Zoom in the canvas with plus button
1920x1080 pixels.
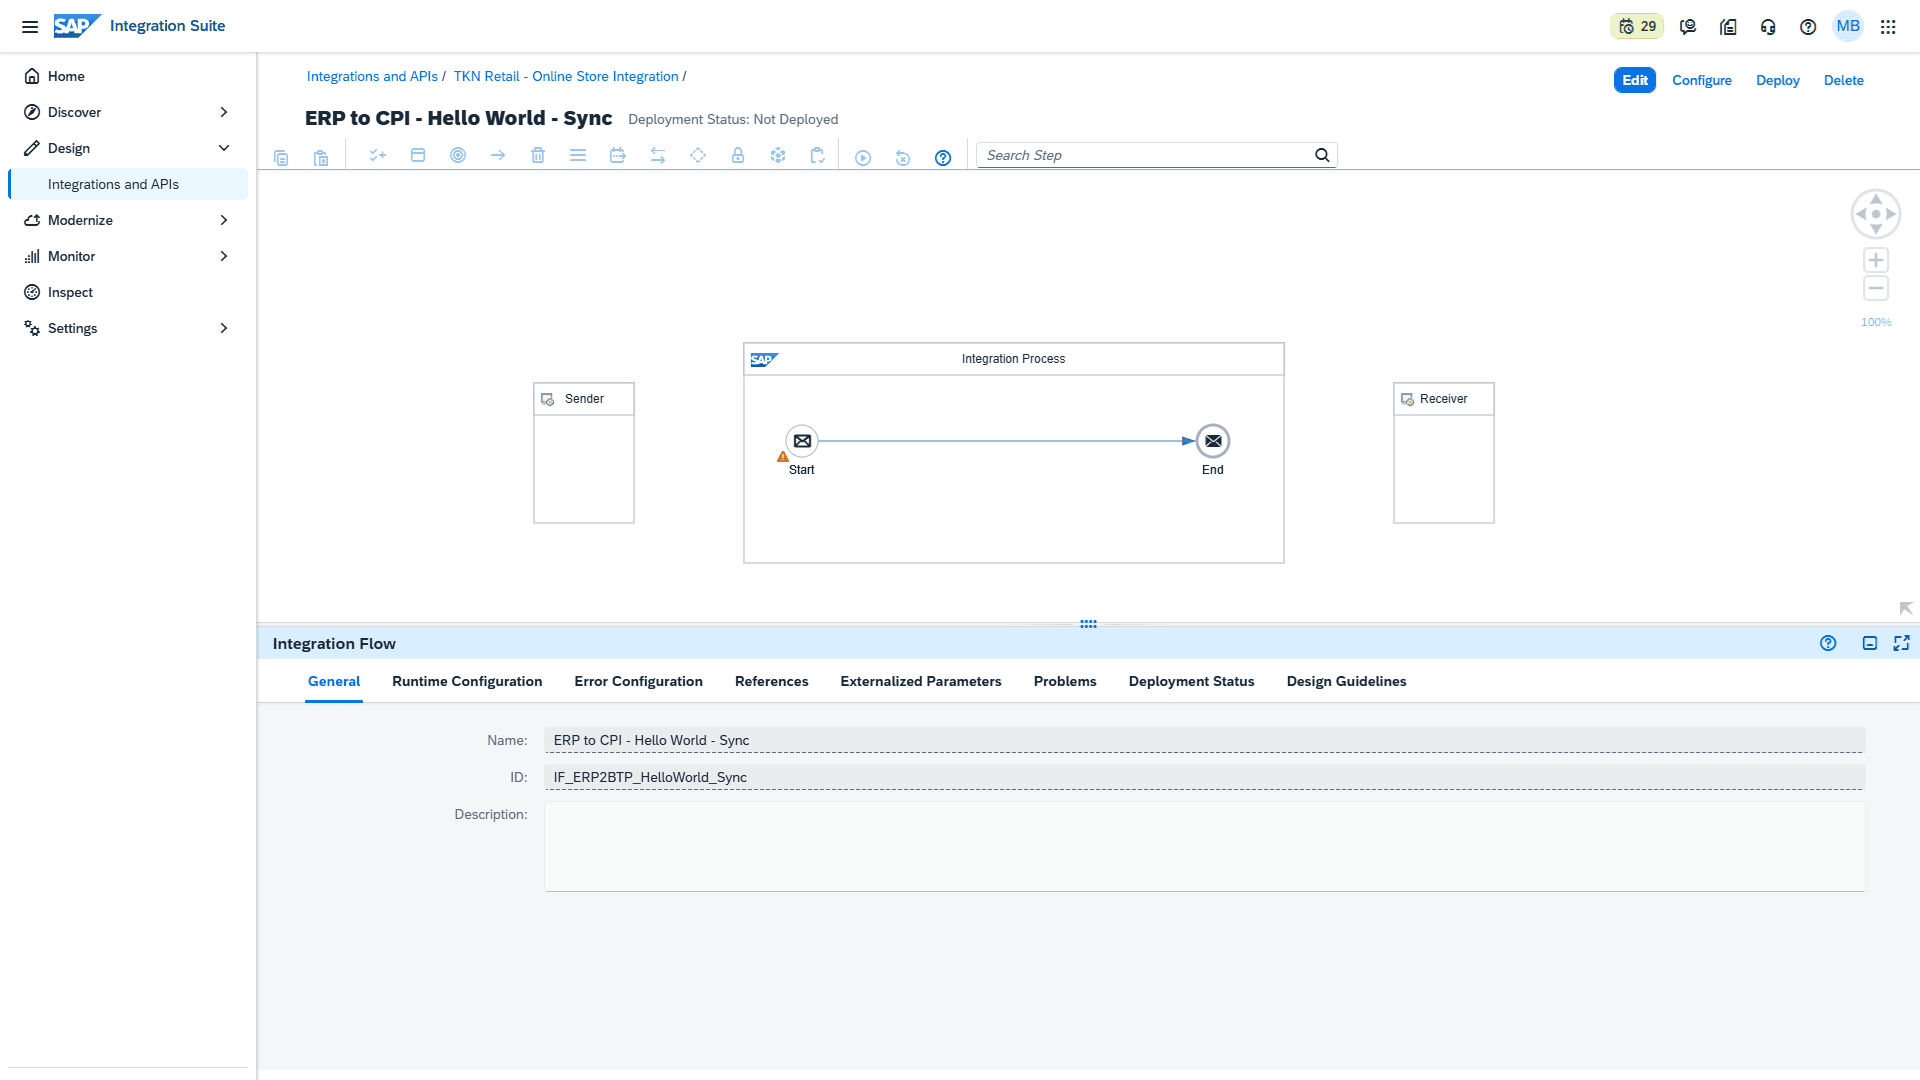click(x=1876, y=260)
